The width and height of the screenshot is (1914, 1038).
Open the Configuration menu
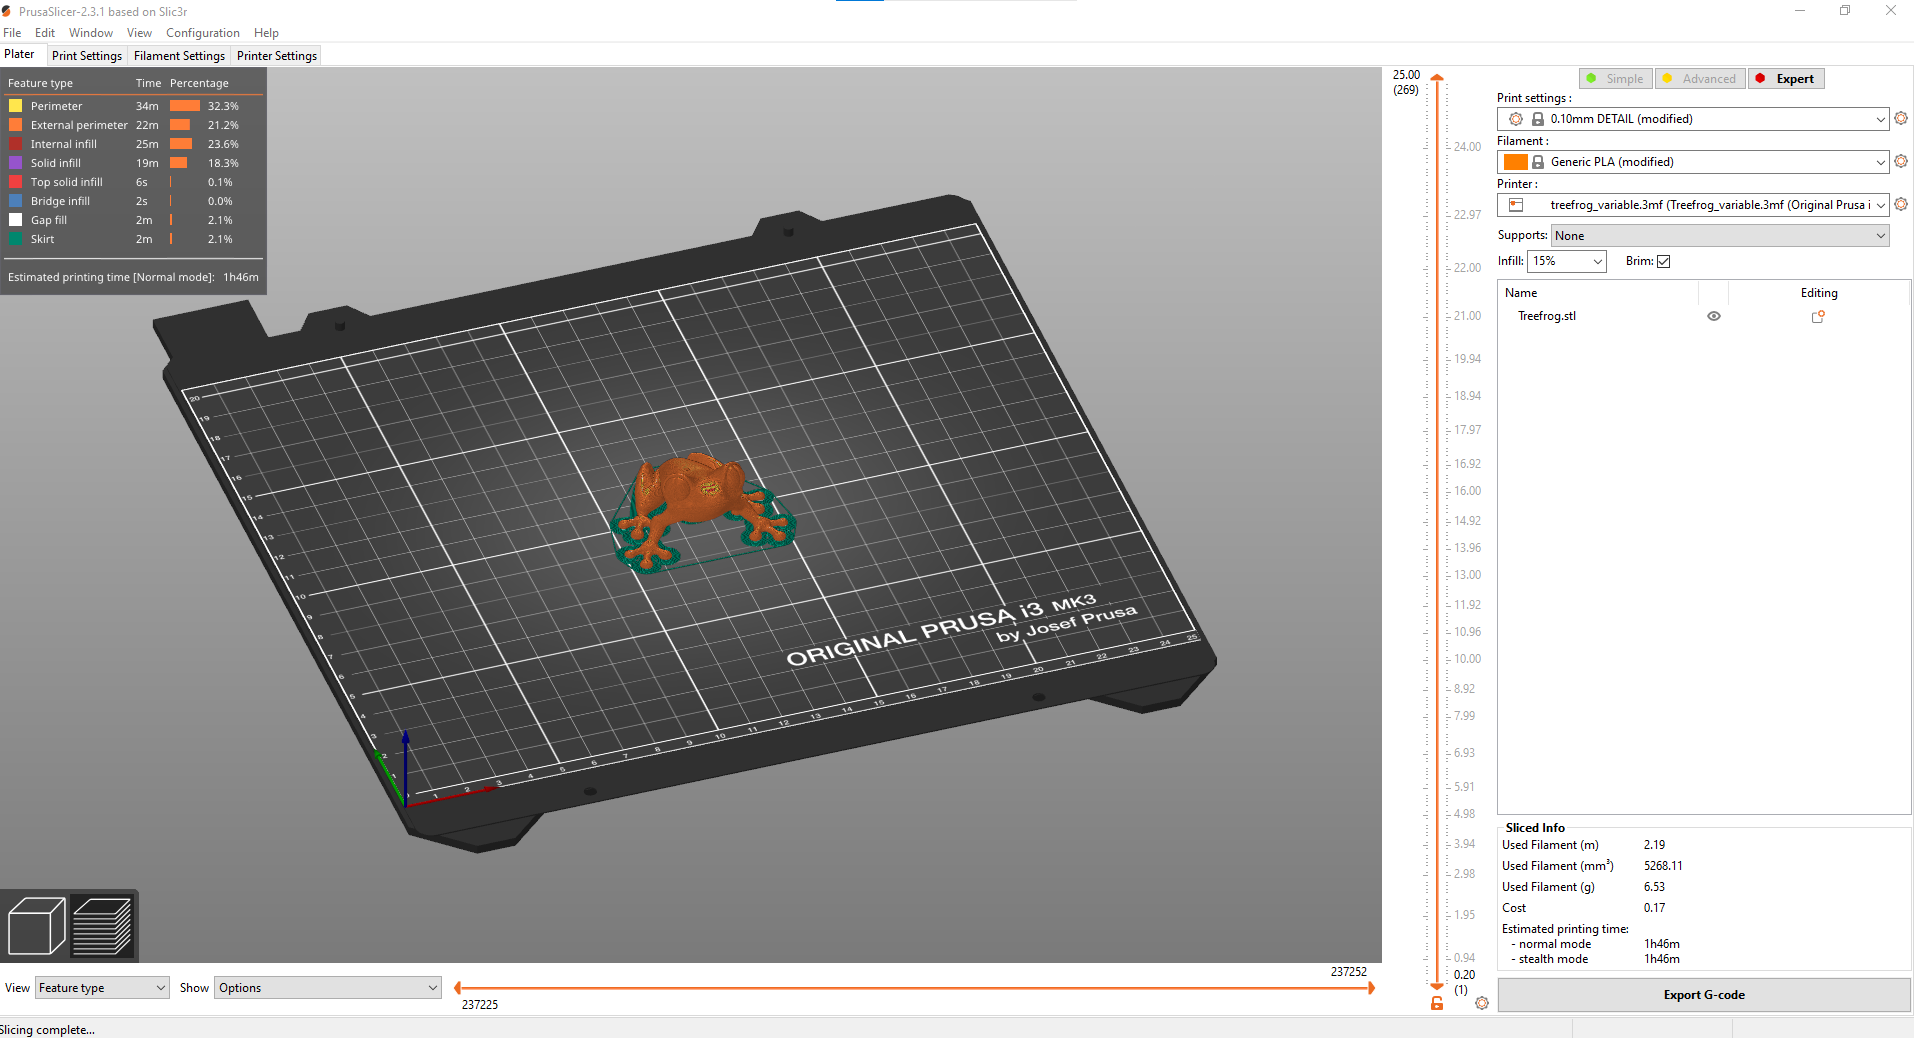203,33
